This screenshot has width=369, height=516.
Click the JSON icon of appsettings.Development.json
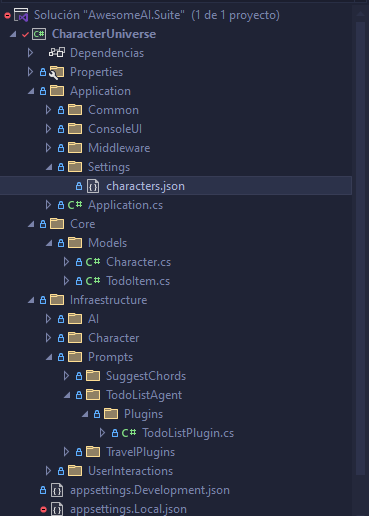[x=57, y=490]
